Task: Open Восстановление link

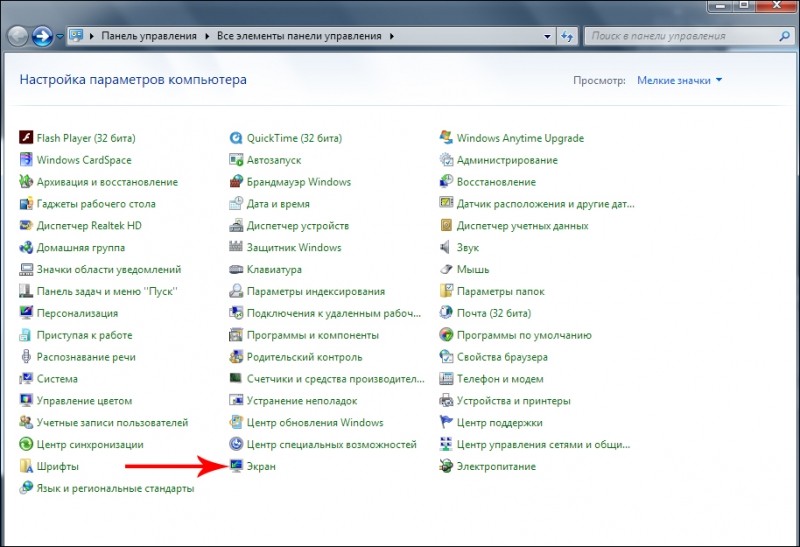Action: tap(496, 182)
